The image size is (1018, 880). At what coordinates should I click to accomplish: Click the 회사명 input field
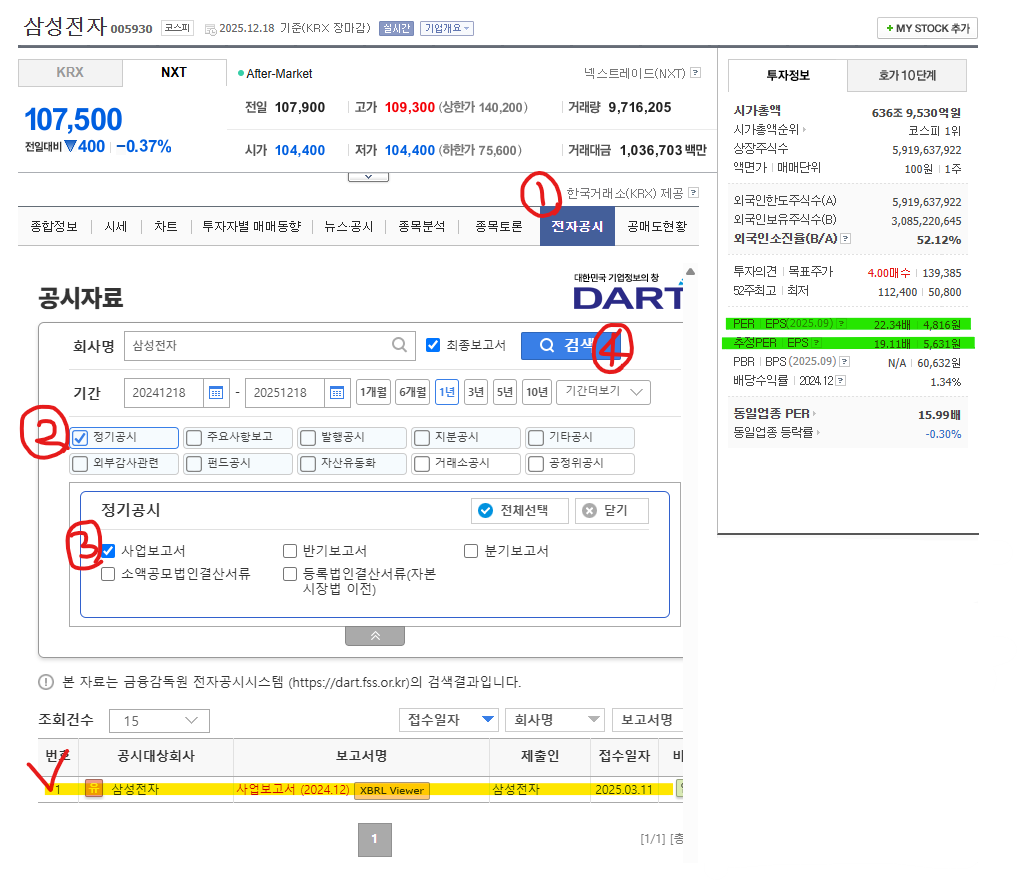point(269,346)
